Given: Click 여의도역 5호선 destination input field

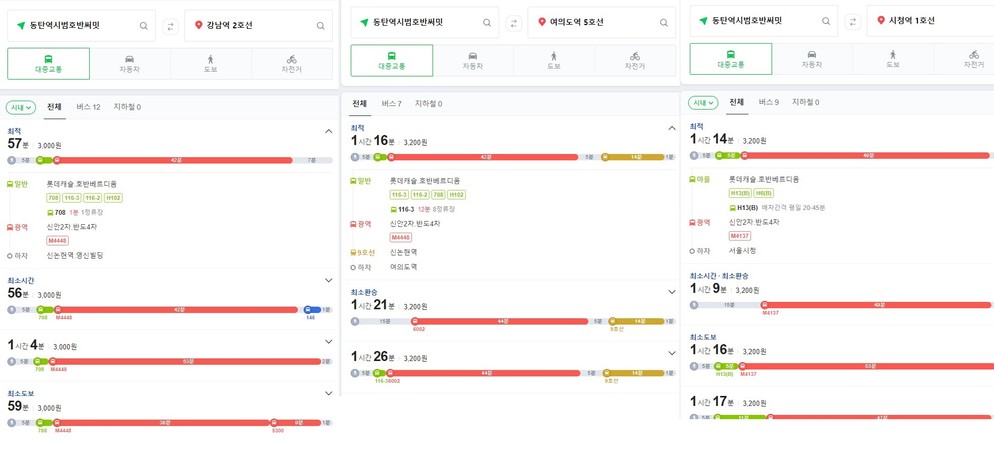Looking at the screenshot, I should click(x=601, y=23).
